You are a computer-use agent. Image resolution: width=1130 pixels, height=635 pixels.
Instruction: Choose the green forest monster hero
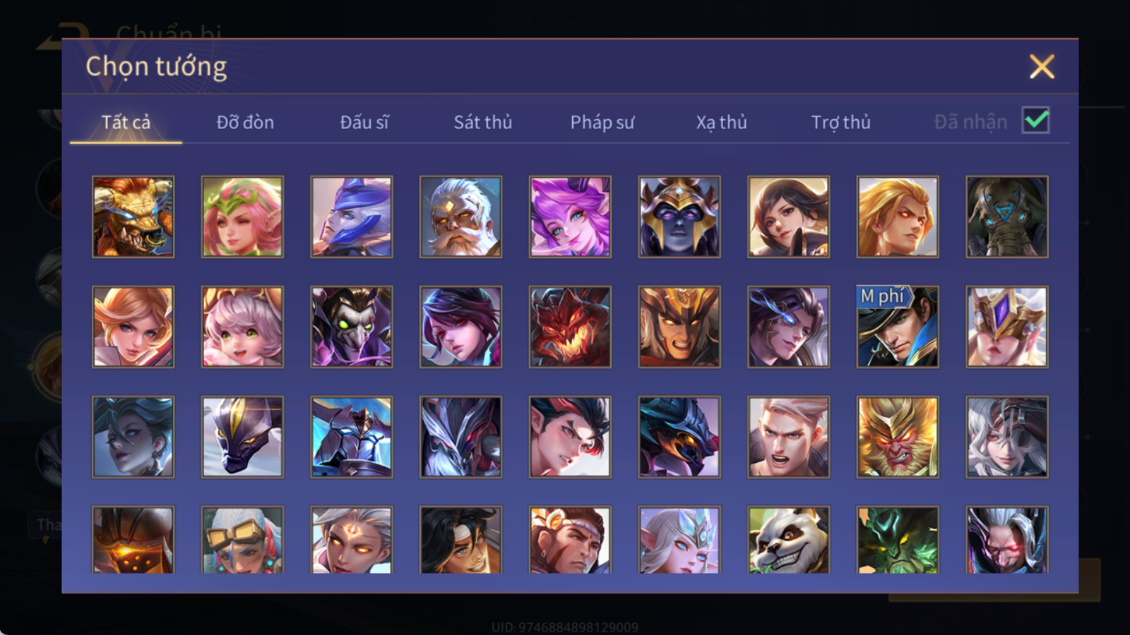pos(897,540)
